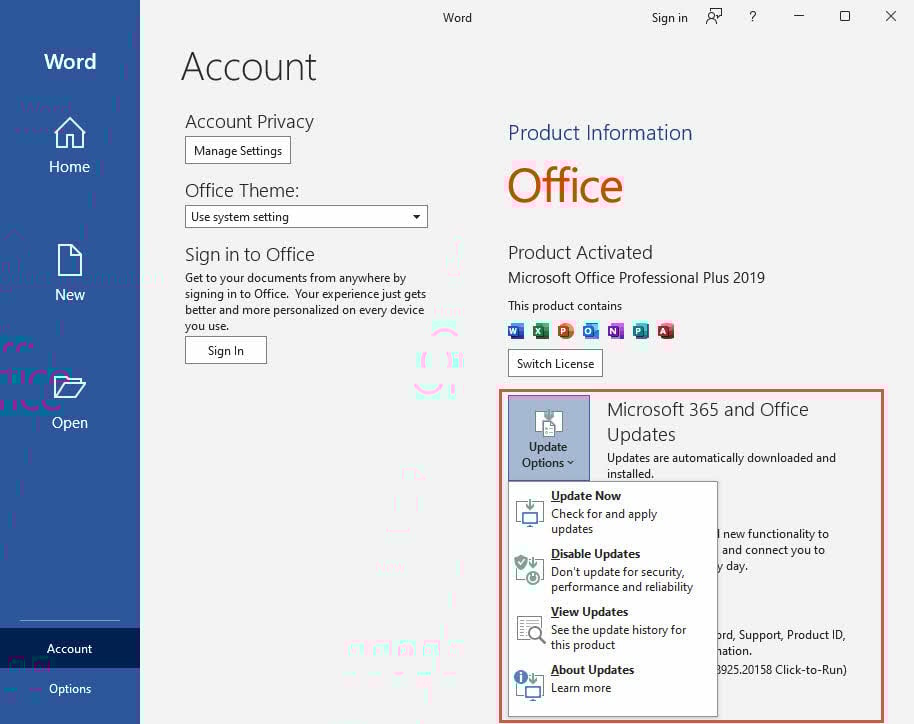
Task: Click the Publisher app icon under product contains
Action: [641, 331]
